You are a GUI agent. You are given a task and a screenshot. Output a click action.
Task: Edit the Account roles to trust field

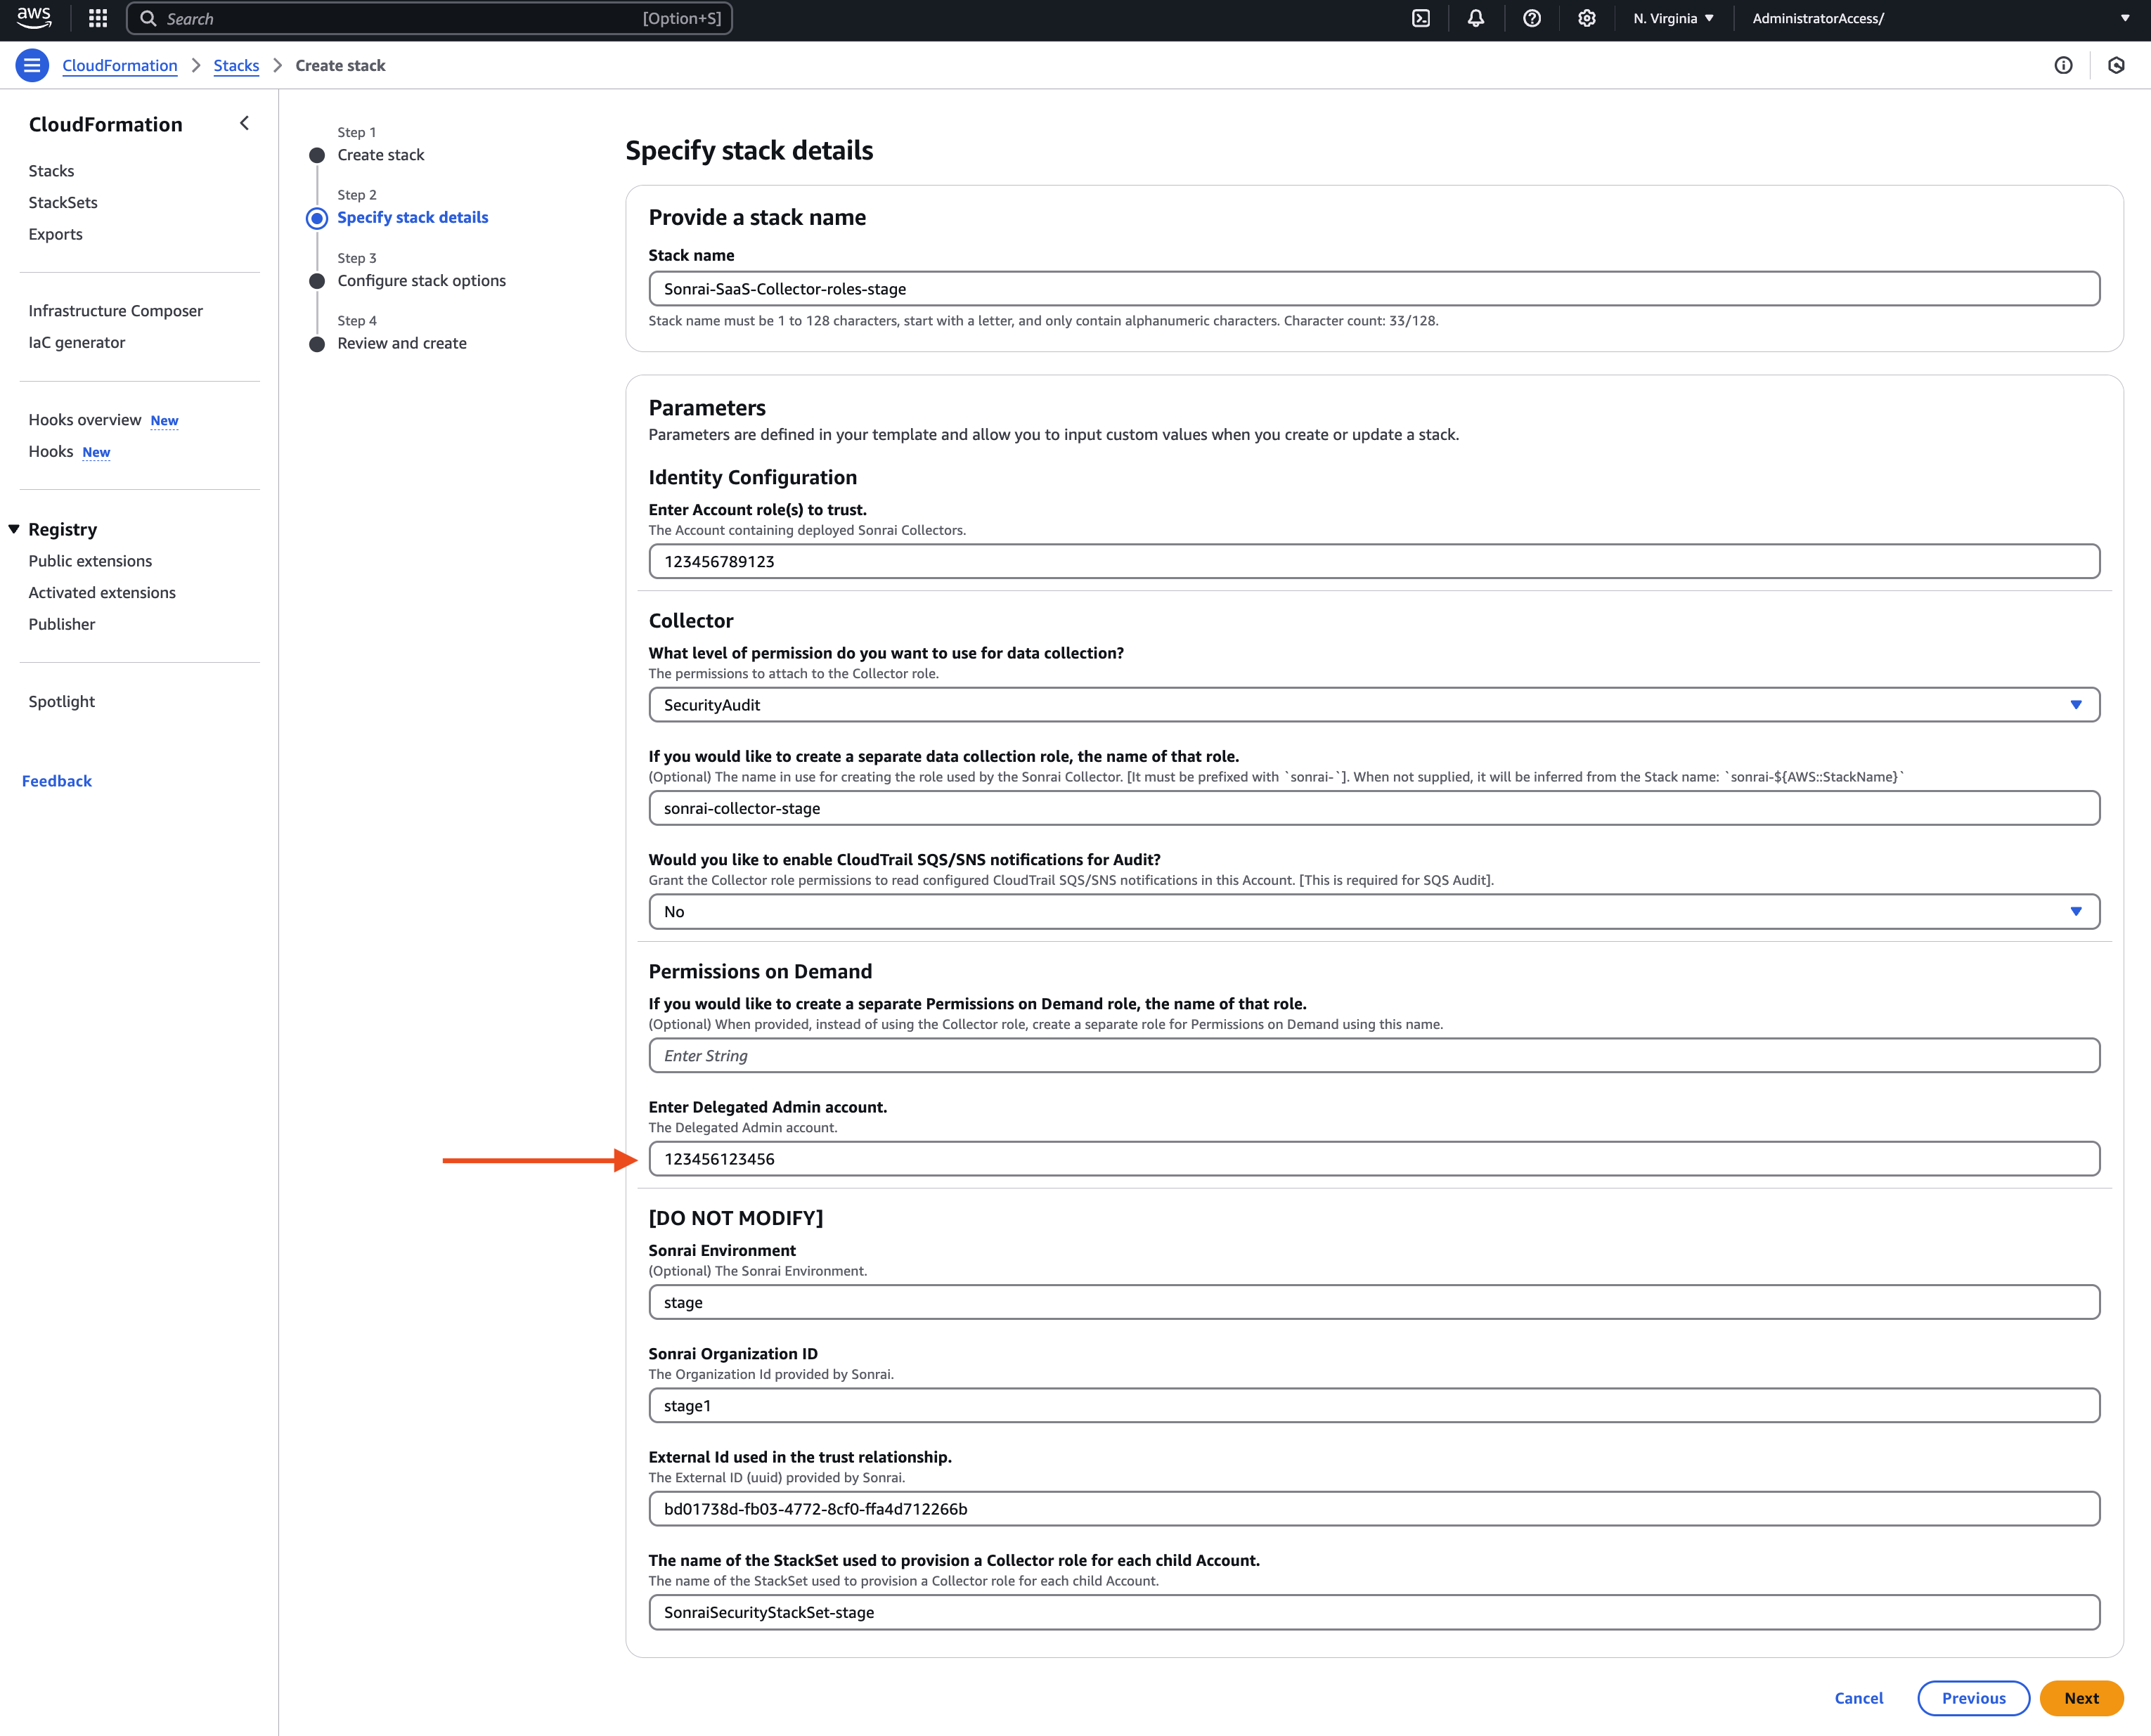1374,561
